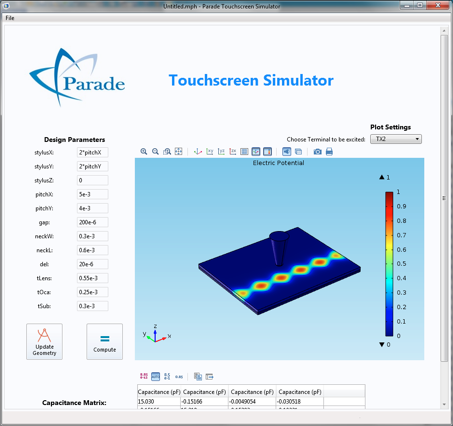This screenshot has width=453, height=426.
Task: Click the stylus cone in the 3D plot
Action: click(279, 248)
